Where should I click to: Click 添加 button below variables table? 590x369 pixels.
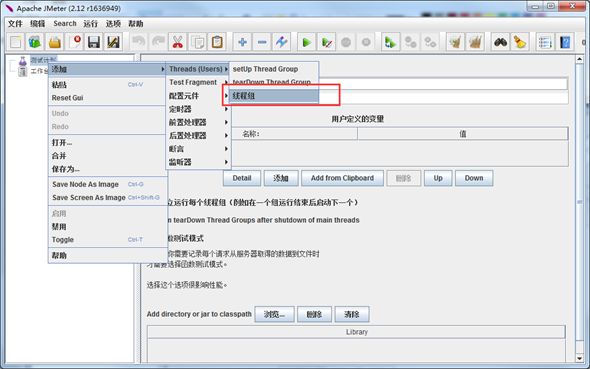point(281,178)
